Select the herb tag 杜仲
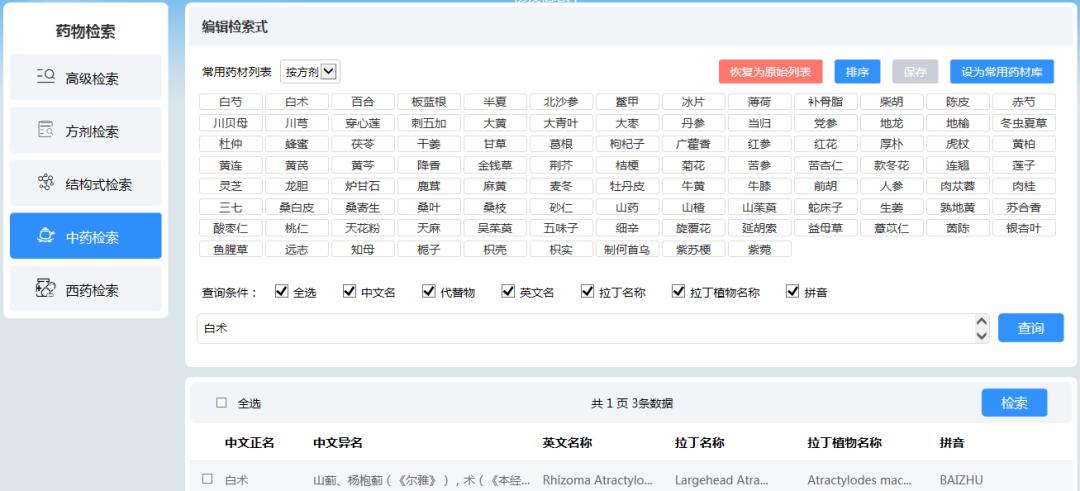 [x=231, y=144]
